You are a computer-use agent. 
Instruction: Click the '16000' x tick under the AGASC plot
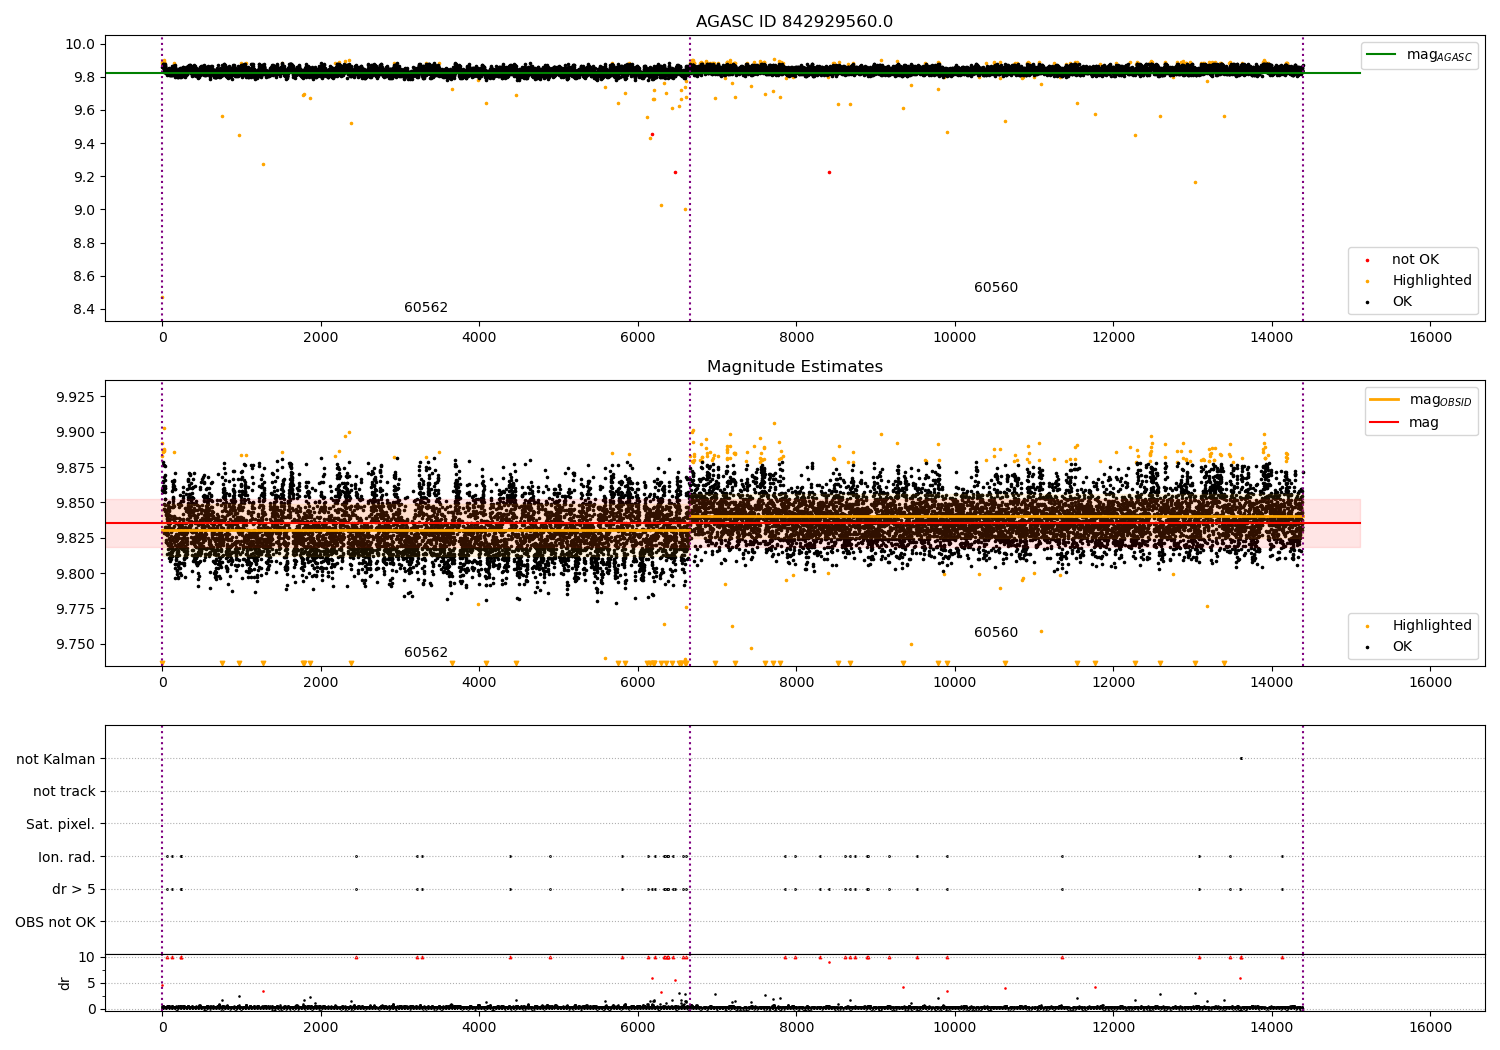tap(1430, 338)
